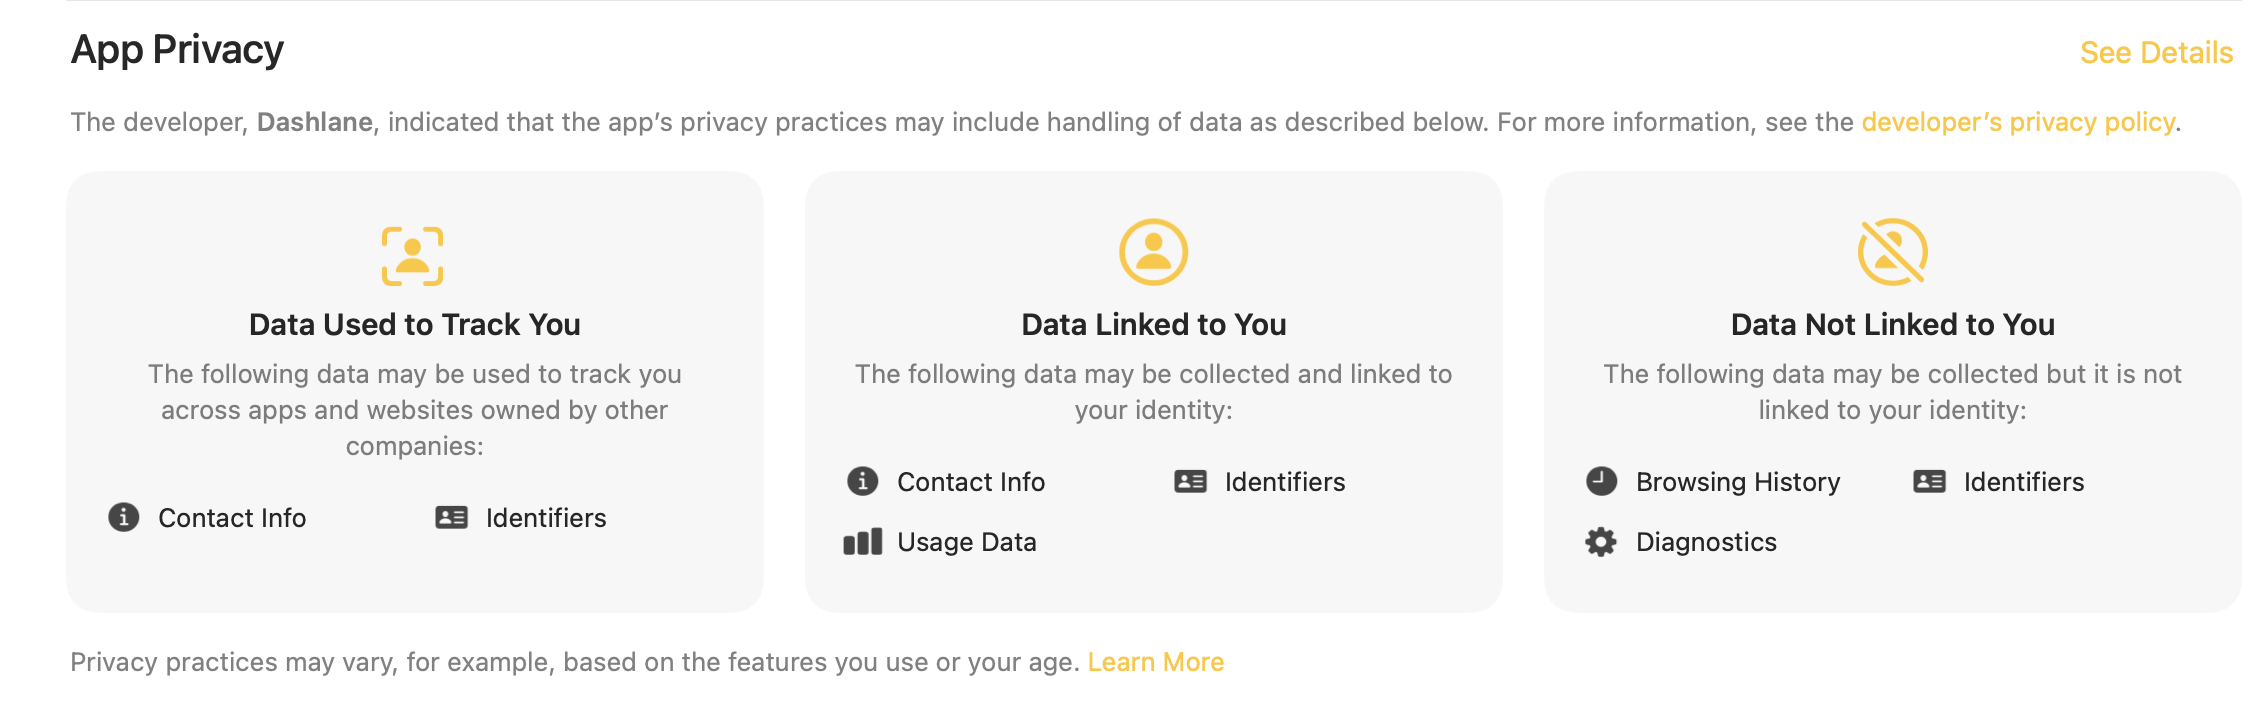Click the Identifiers icon under not-linked data
This screenshot has width=2260, height=706.
(1929, 481)
